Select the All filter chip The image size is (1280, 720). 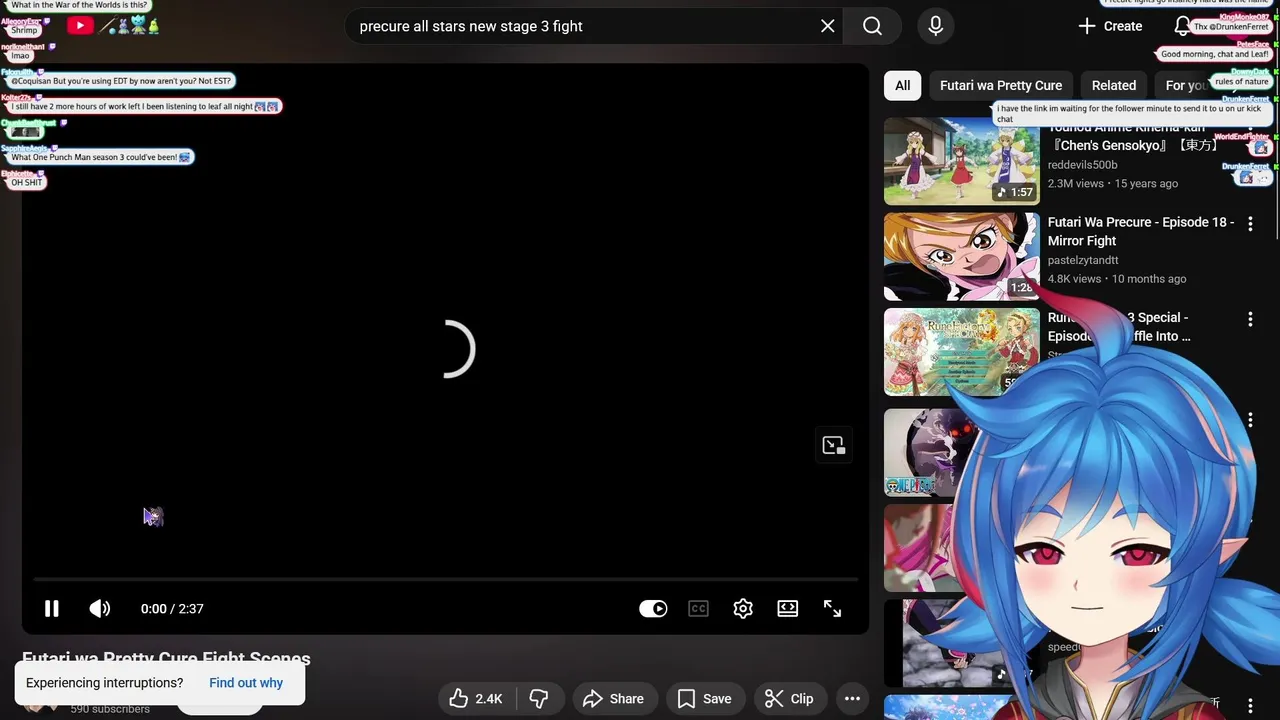[903, 85]
